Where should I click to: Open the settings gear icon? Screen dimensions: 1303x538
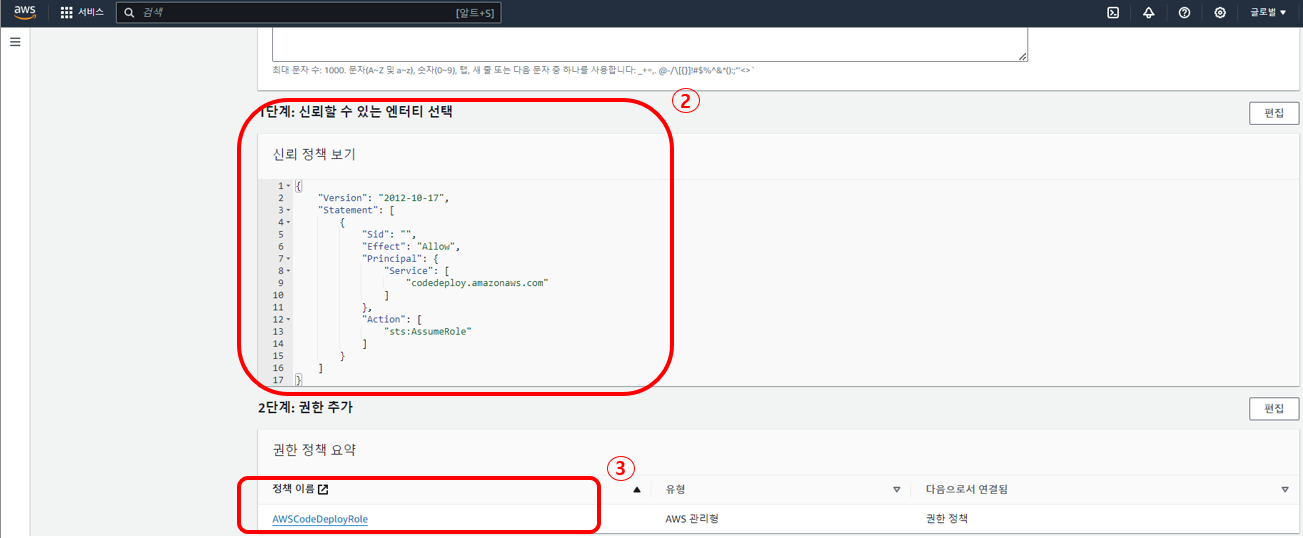coord(1220,13)
